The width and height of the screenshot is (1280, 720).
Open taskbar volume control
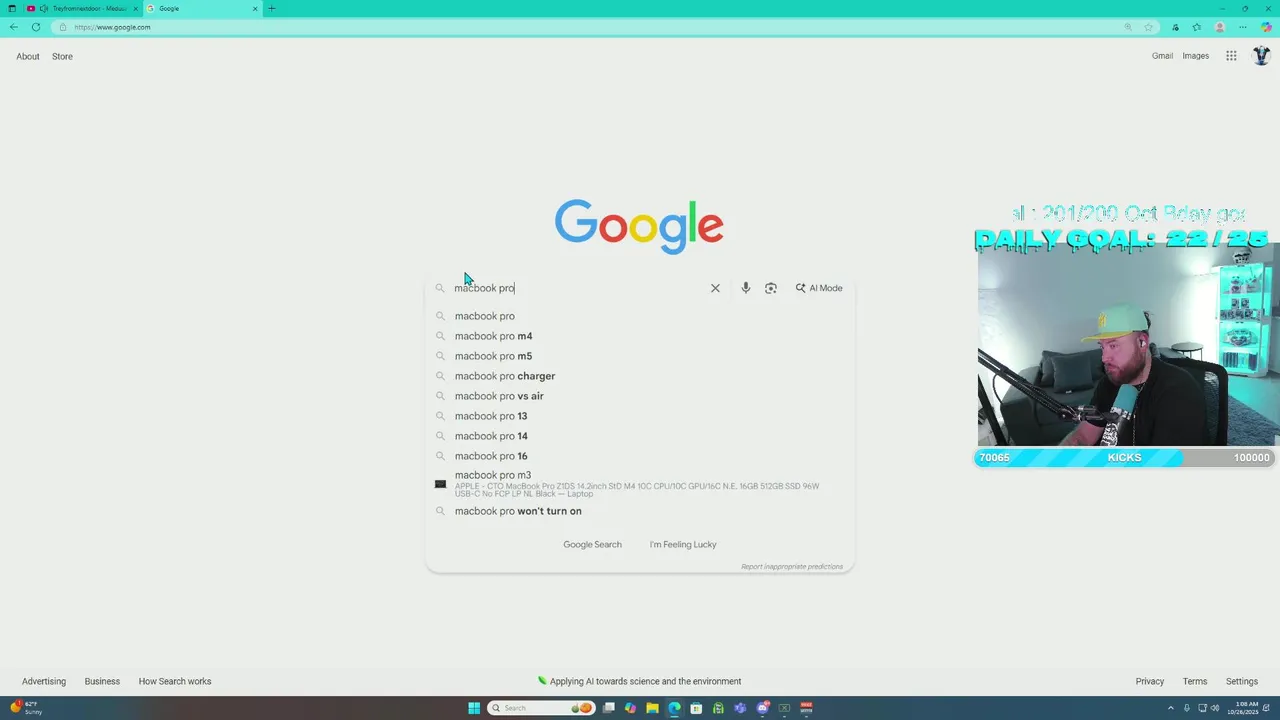coord(1215,708)
